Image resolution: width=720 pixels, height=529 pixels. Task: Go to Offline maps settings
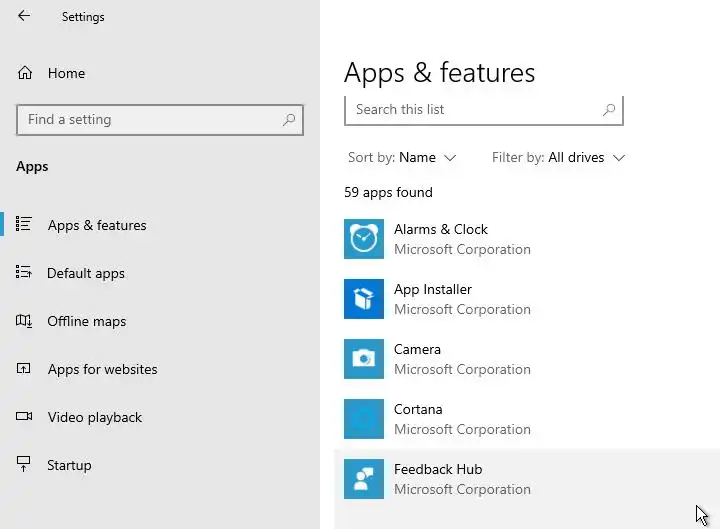click(x=87, y=321)
